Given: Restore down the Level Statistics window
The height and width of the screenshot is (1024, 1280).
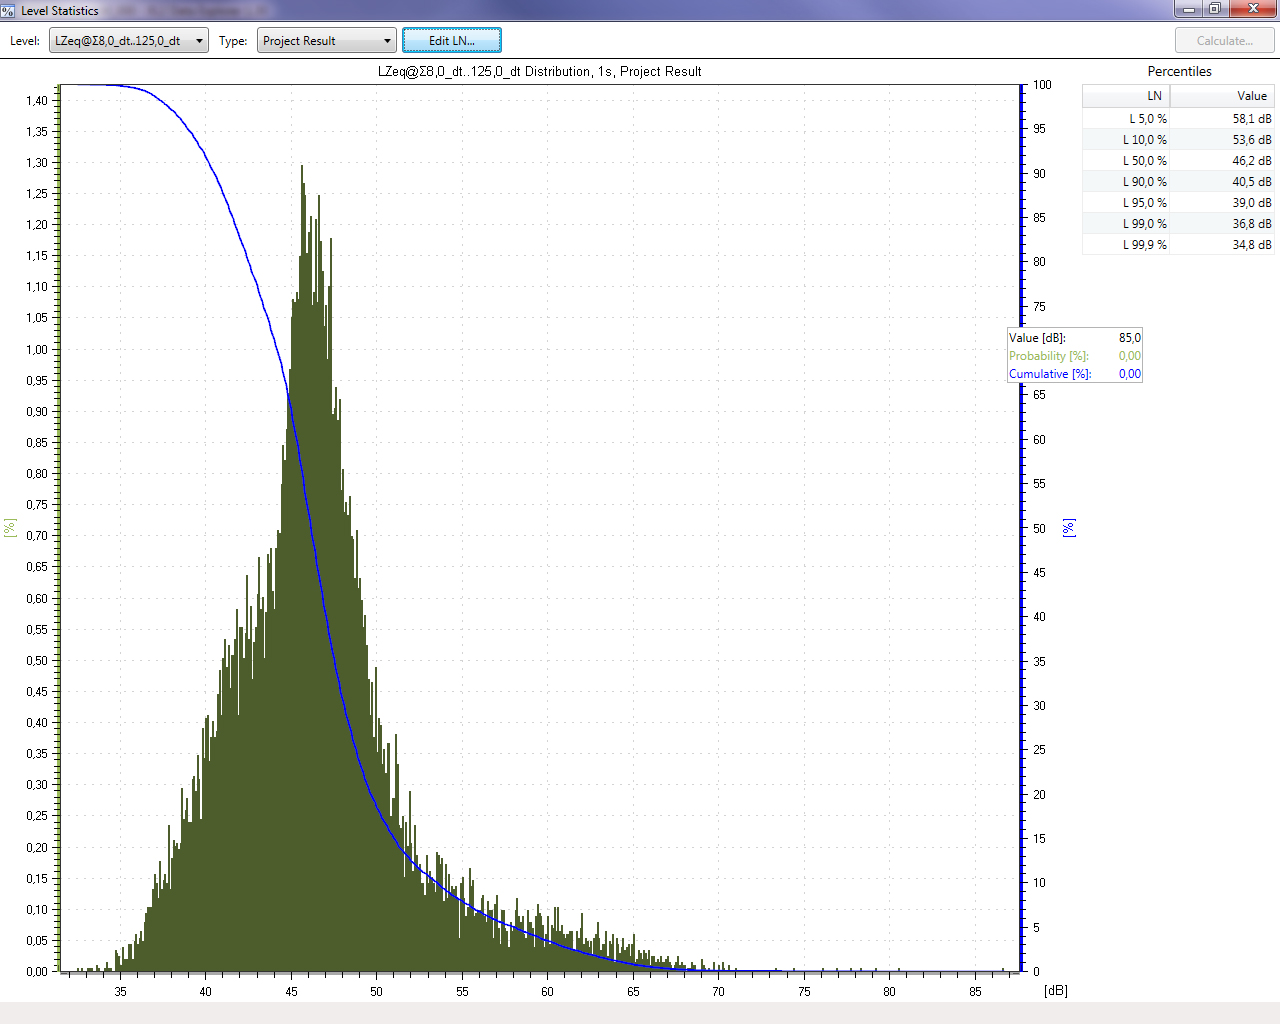Looking at the screenshot, I should (1215, 9).
